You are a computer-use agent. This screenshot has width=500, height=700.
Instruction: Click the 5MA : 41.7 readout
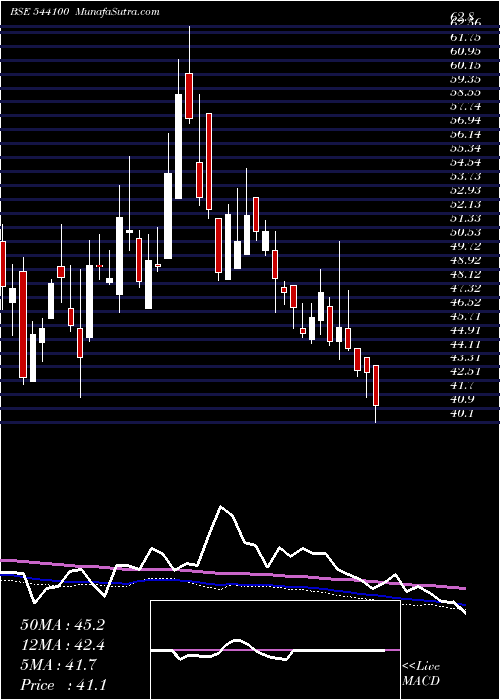click(58, 665)
